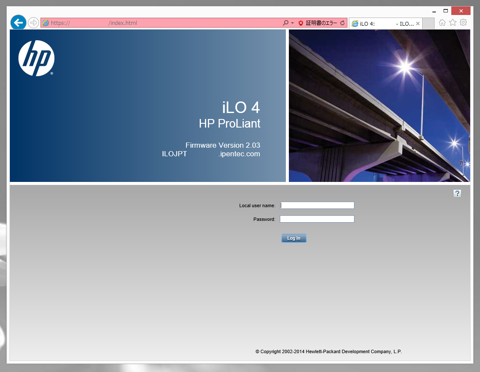This screenshot has width=480, height=372.
Task: Open iLO help question mark icon
Action: point(457,193)
